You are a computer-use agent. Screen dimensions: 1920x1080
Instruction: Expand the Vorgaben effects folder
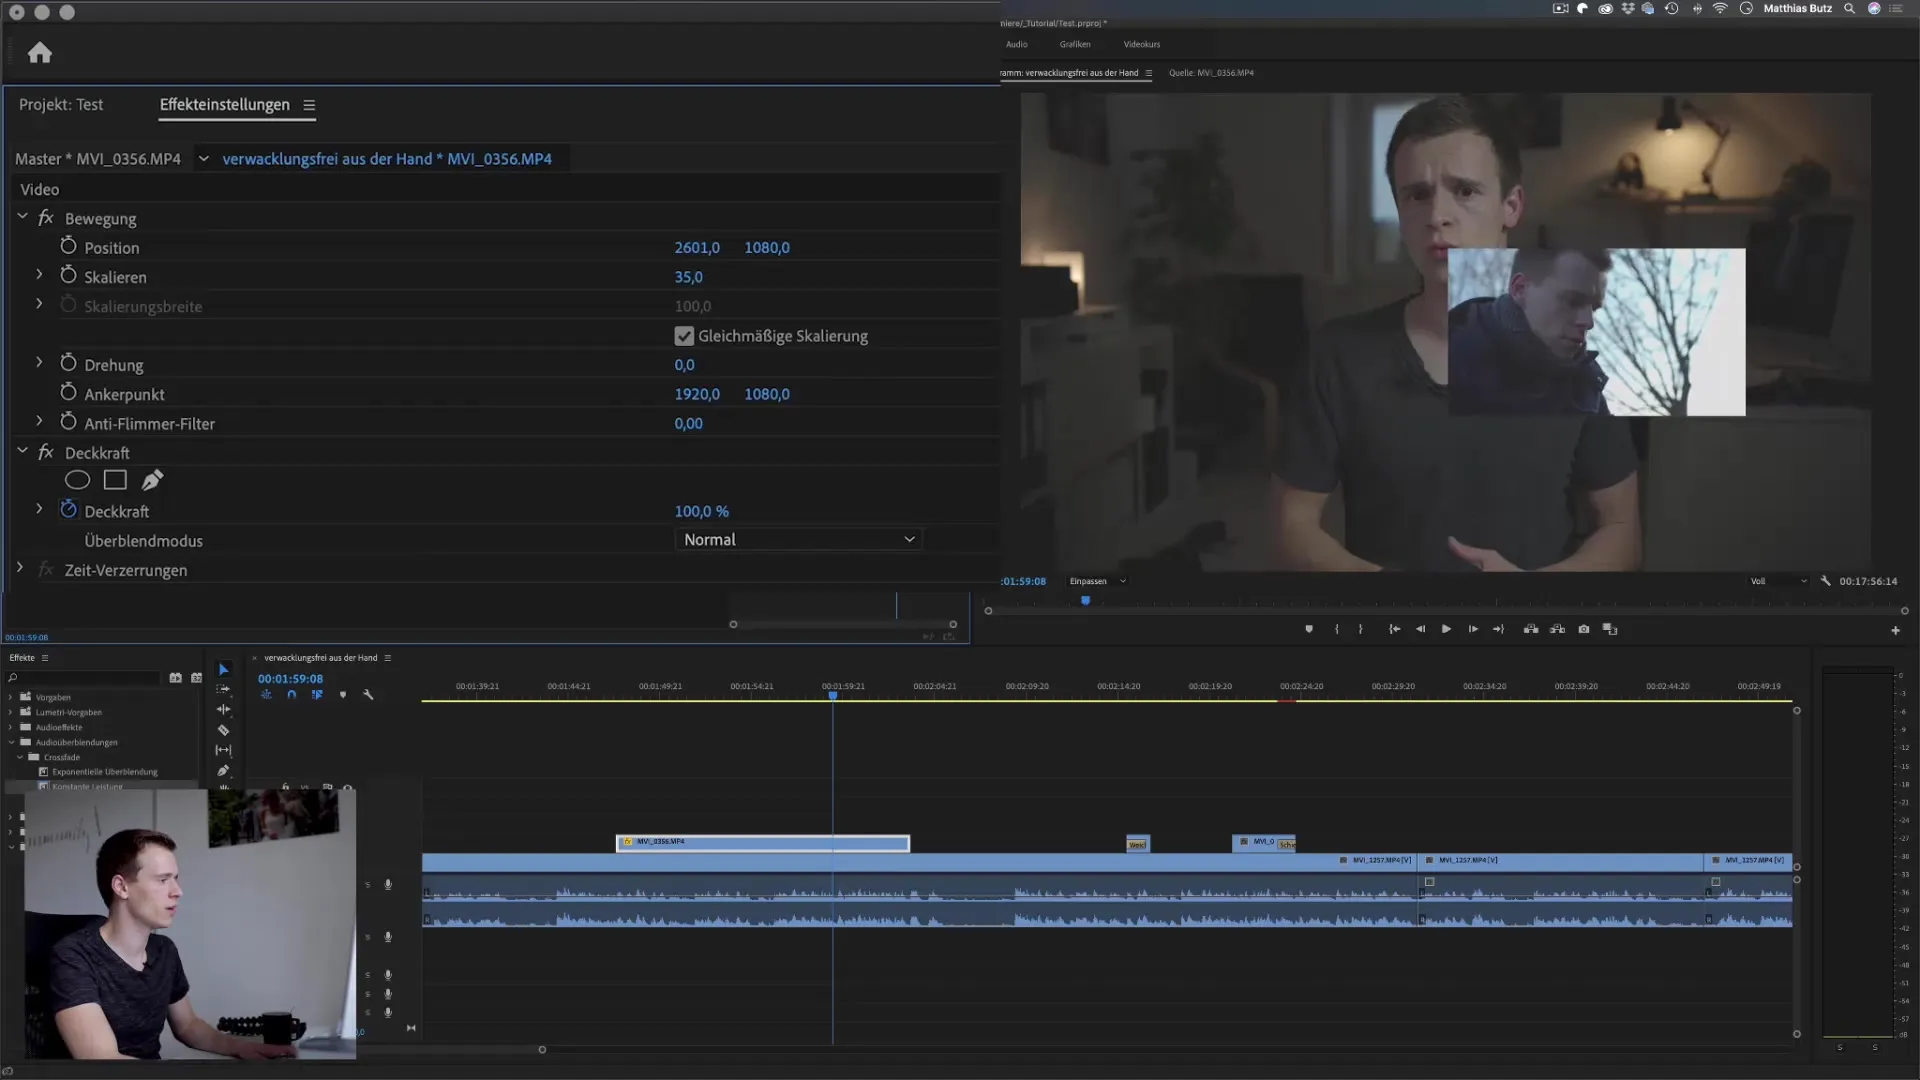[x=11, y=697]
